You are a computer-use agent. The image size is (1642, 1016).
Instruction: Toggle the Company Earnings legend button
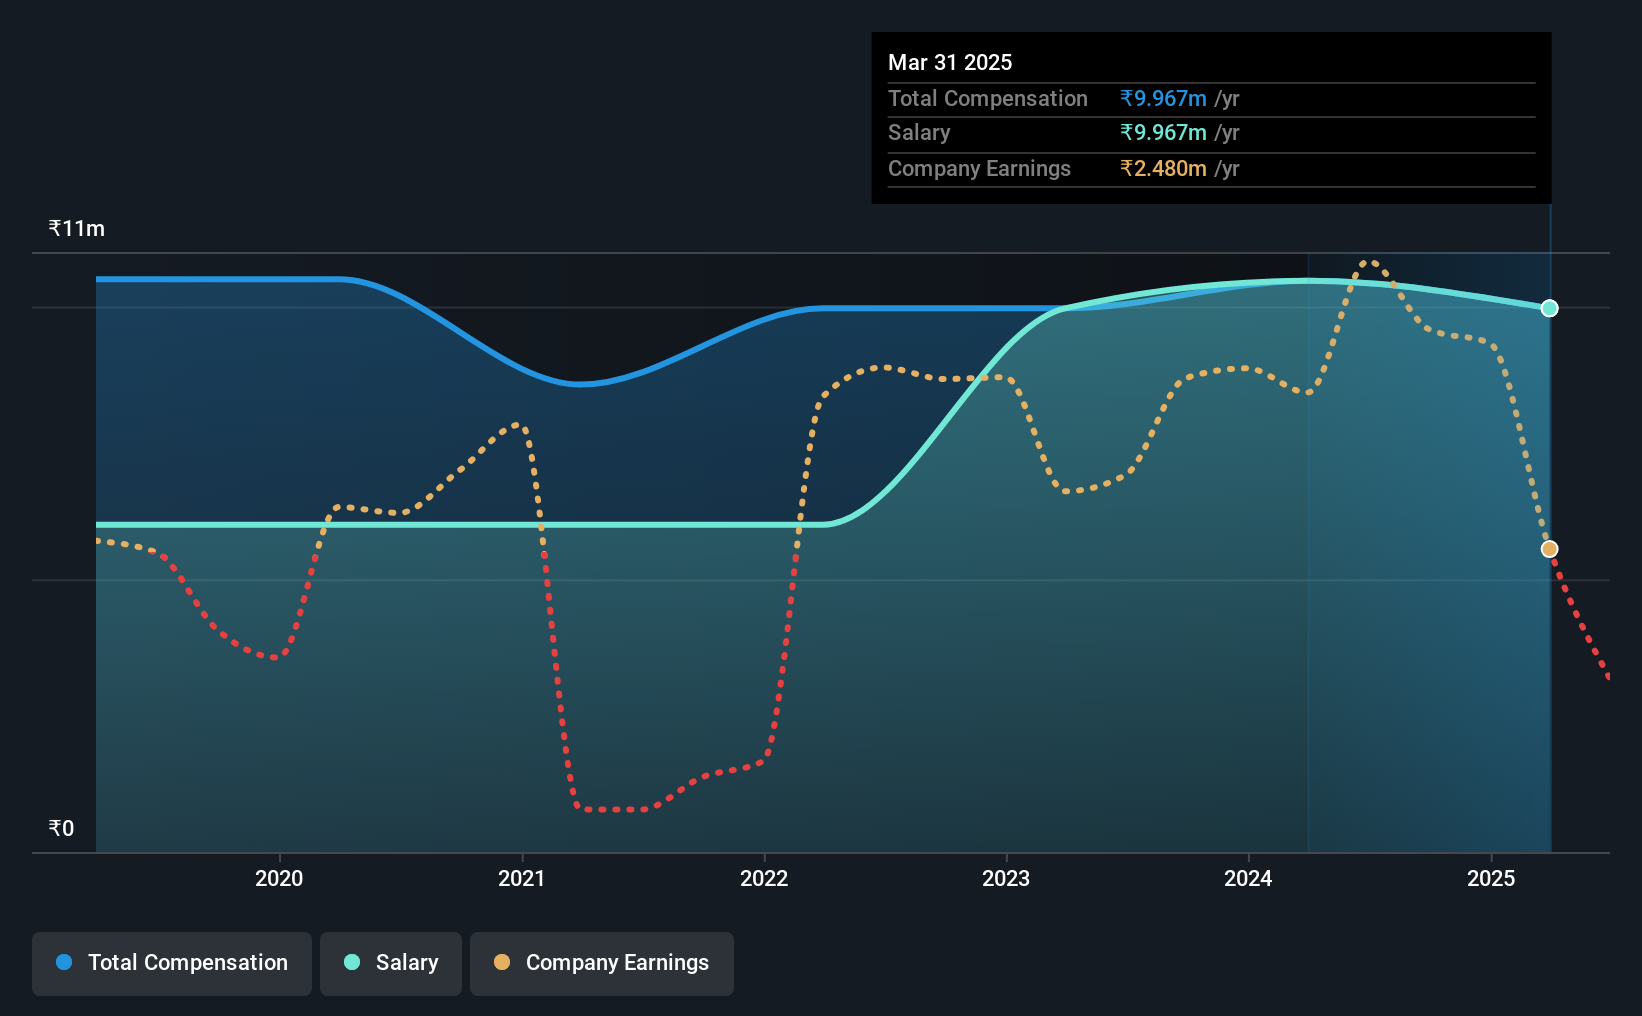[x=602, y=963]
